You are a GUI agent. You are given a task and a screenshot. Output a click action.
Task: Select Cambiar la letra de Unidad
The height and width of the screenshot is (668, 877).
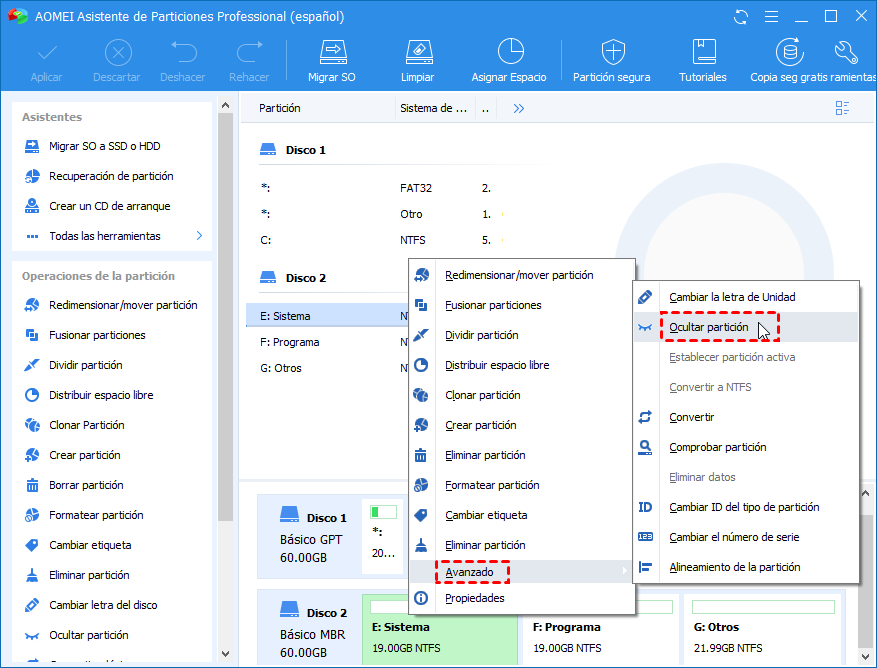click(x=746, y=297)
